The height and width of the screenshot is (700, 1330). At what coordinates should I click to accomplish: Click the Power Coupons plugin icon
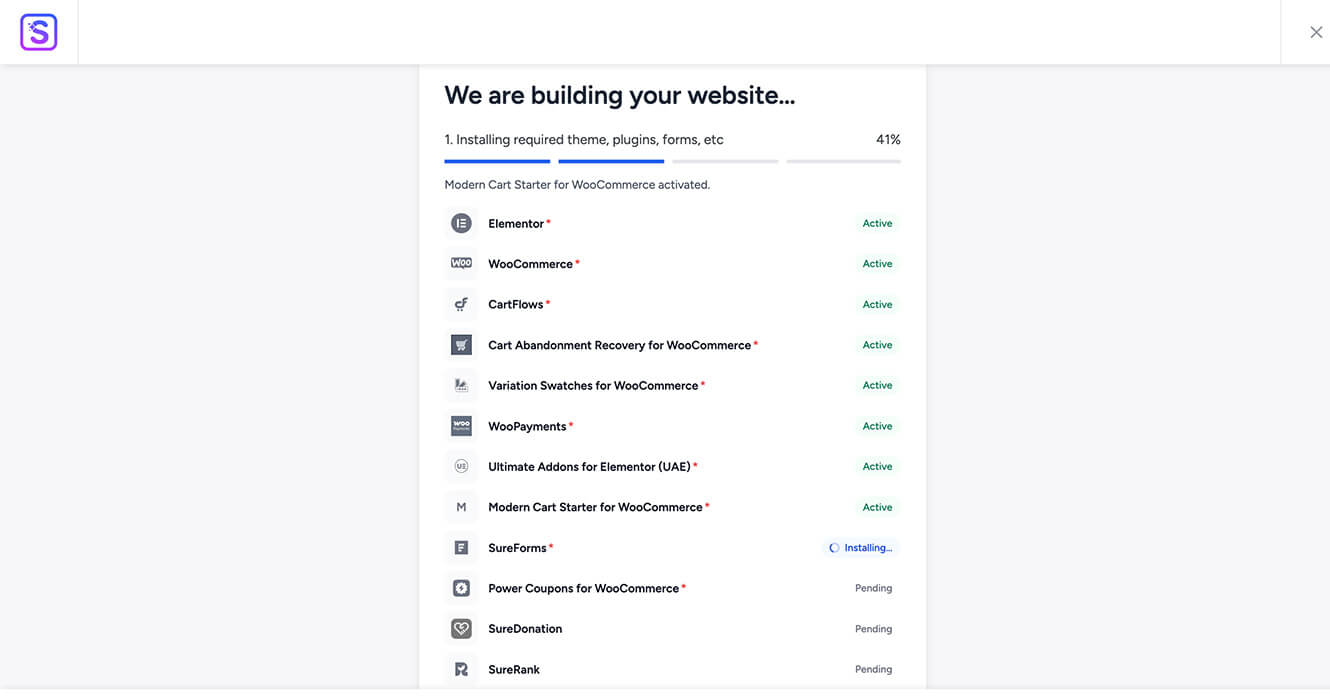[x=461, y=588]
